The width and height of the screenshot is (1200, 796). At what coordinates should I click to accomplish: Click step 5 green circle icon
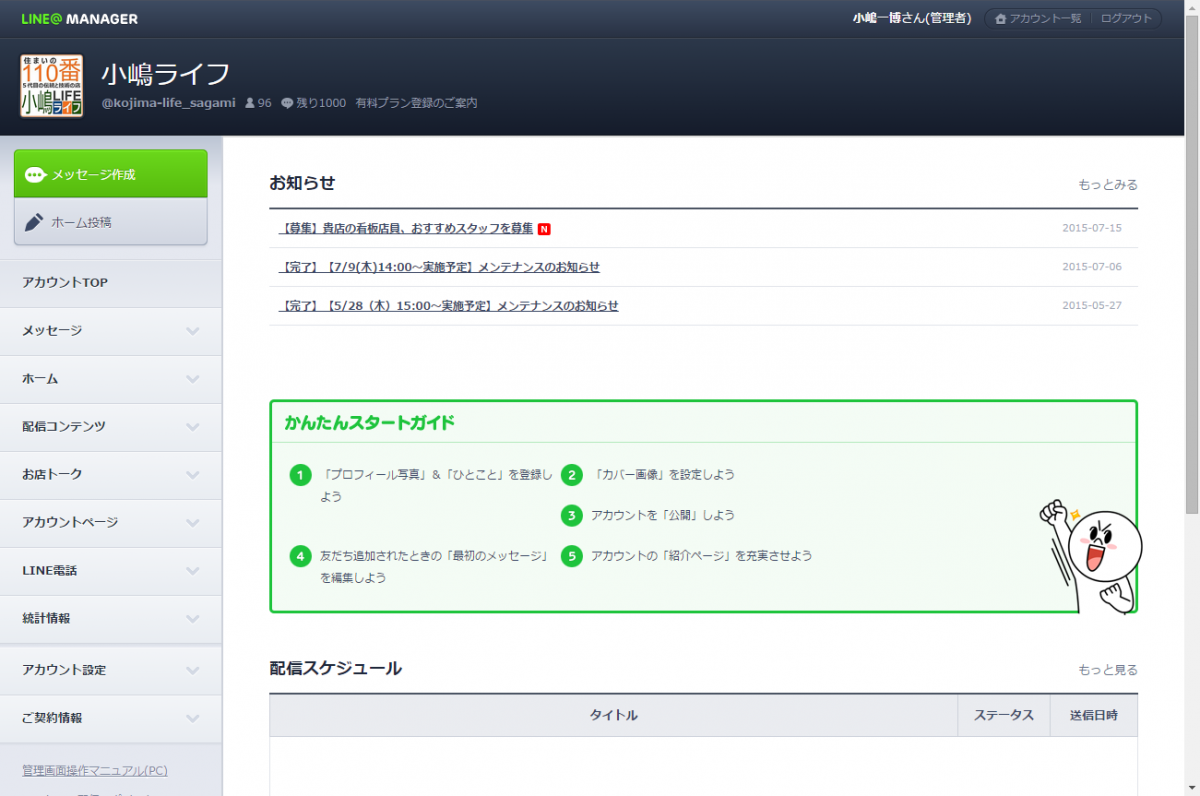coord(571,555)
